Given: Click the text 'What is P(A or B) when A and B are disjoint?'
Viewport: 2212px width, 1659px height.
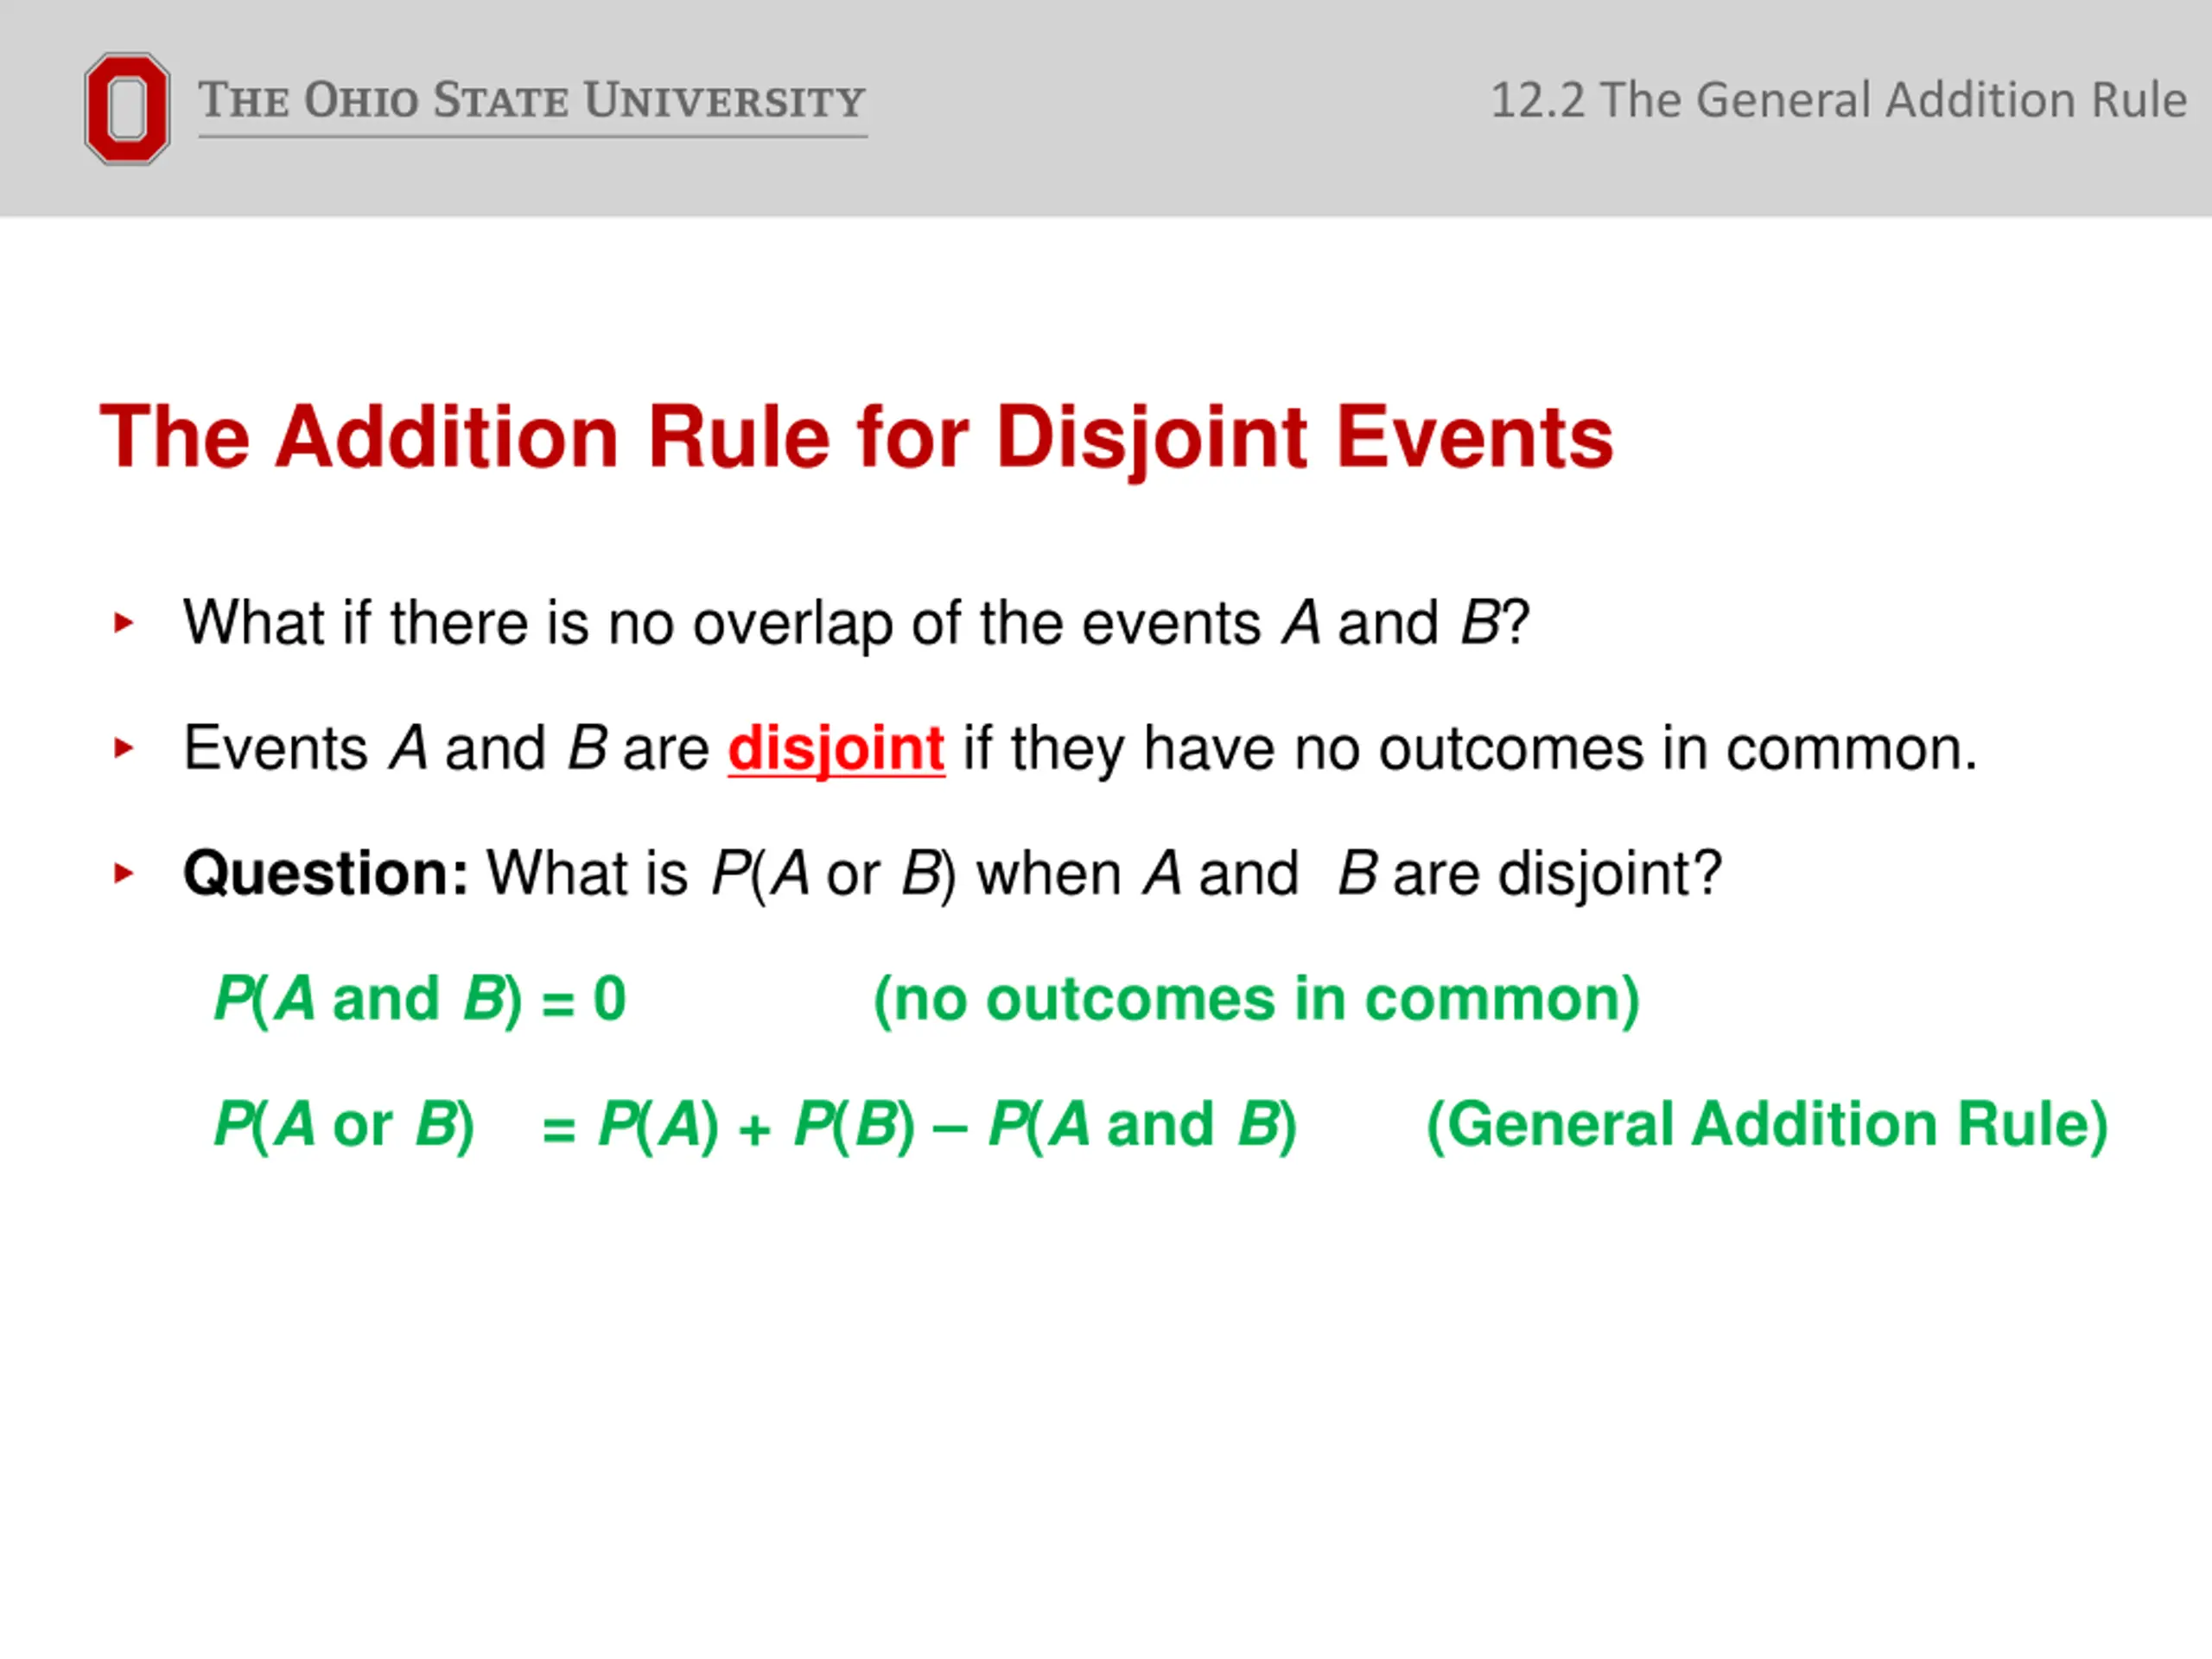Looking at the screenshot, I should [x=1104, y=874].
